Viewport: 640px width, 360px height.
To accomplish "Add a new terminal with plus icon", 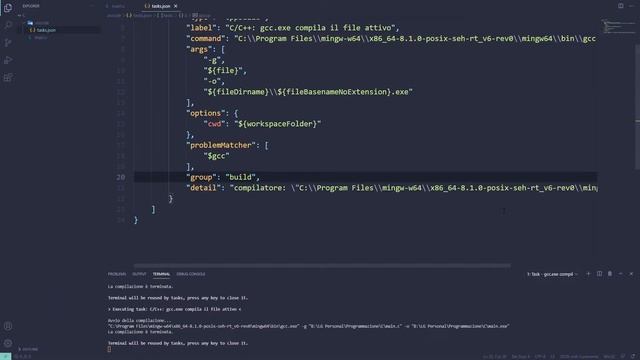I will [x=588, y=274].
